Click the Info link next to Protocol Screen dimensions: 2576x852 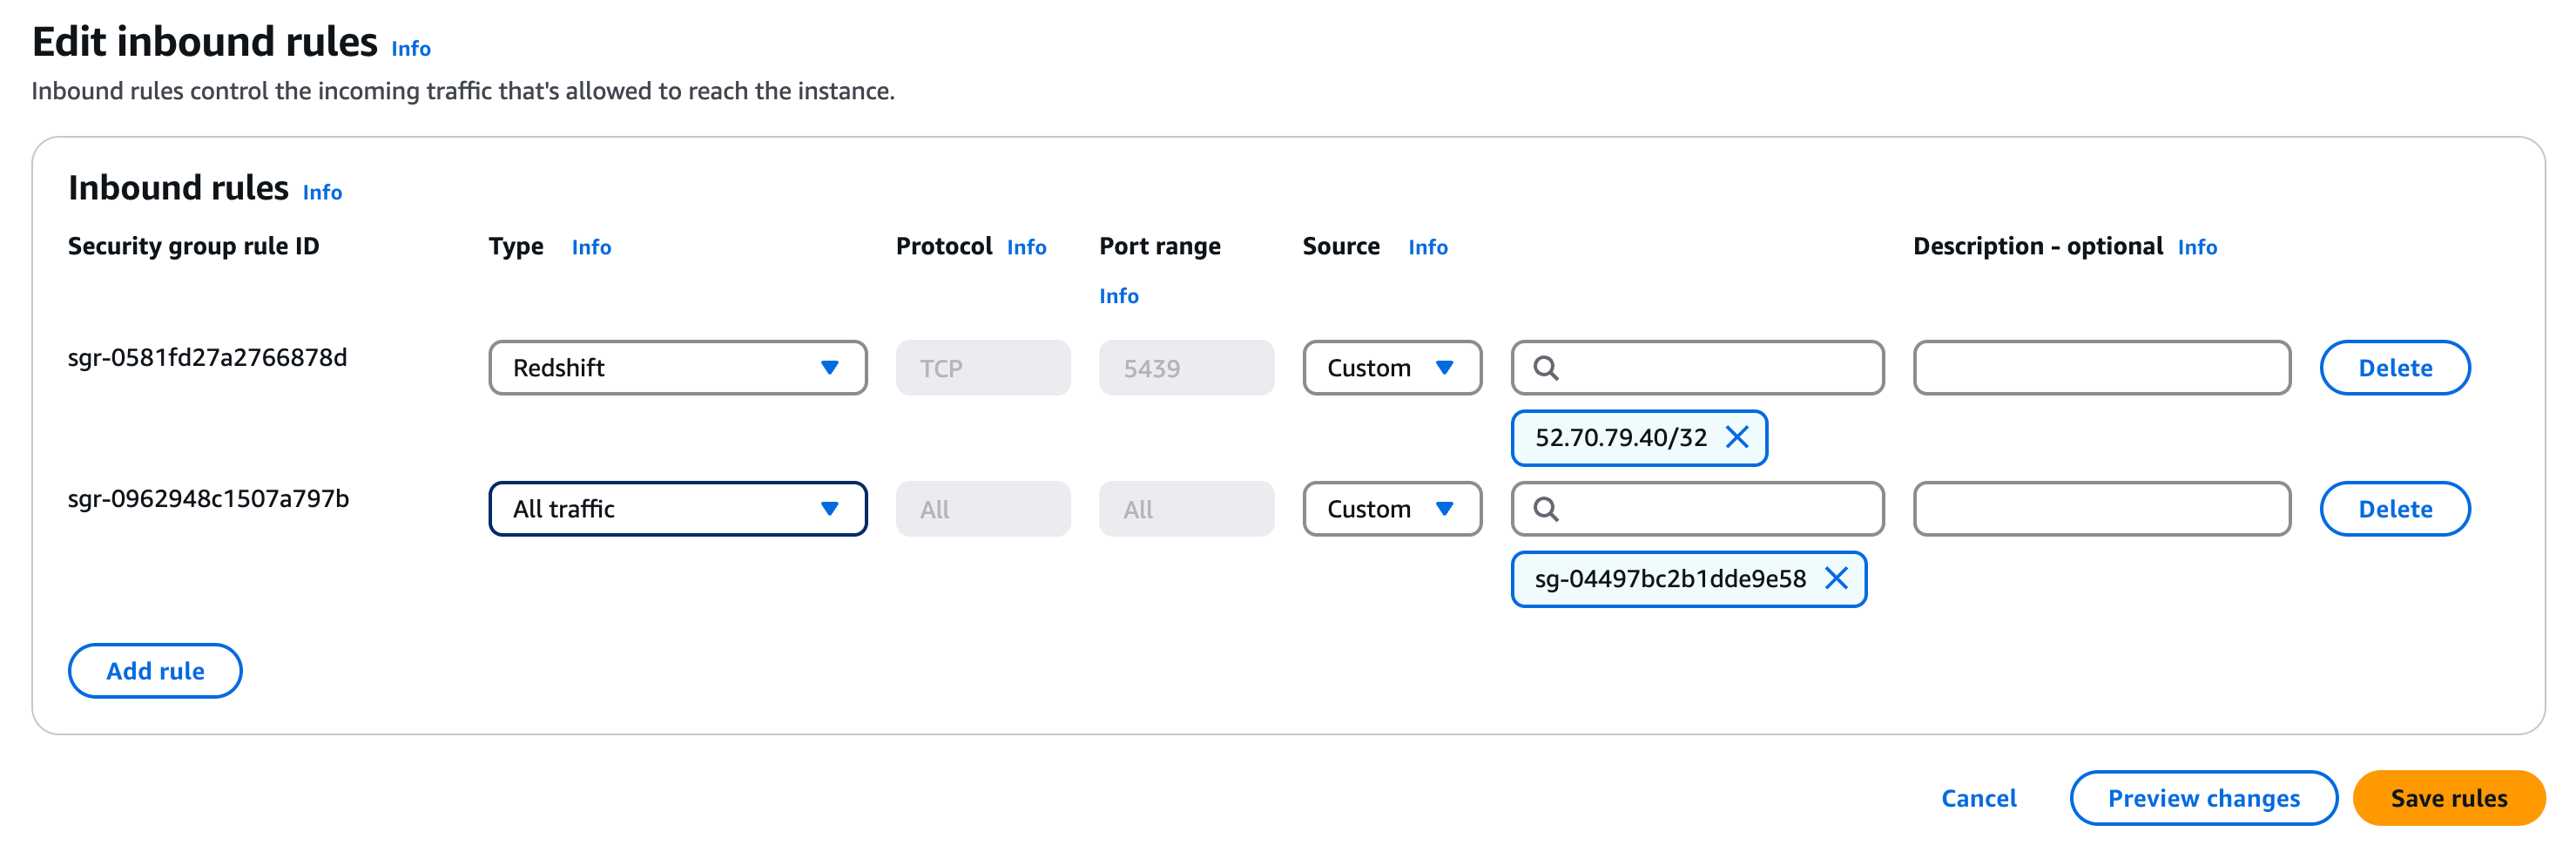tap(1025, 246)
